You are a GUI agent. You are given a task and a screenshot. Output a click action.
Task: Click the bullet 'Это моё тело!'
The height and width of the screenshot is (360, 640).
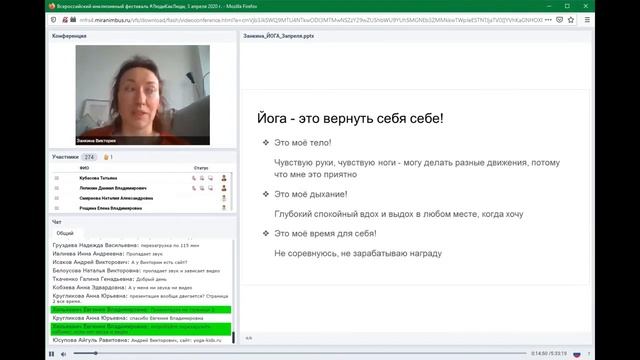(x=302, y=143)
